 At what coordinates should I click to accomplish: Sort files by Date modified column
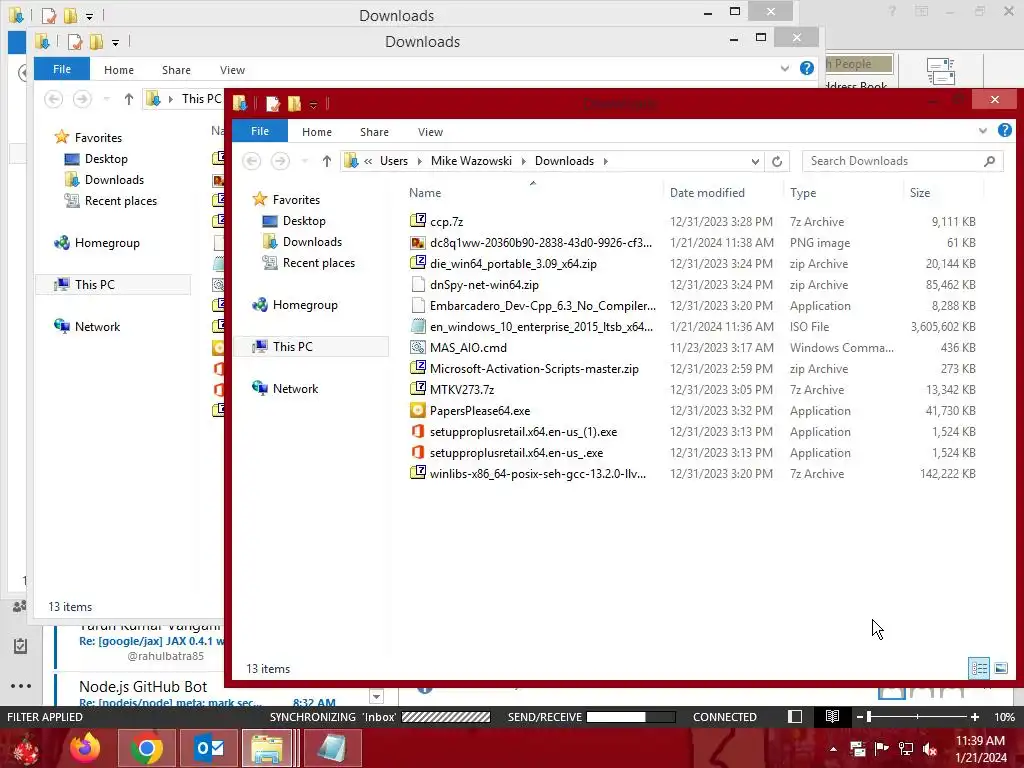coord(707,193)
